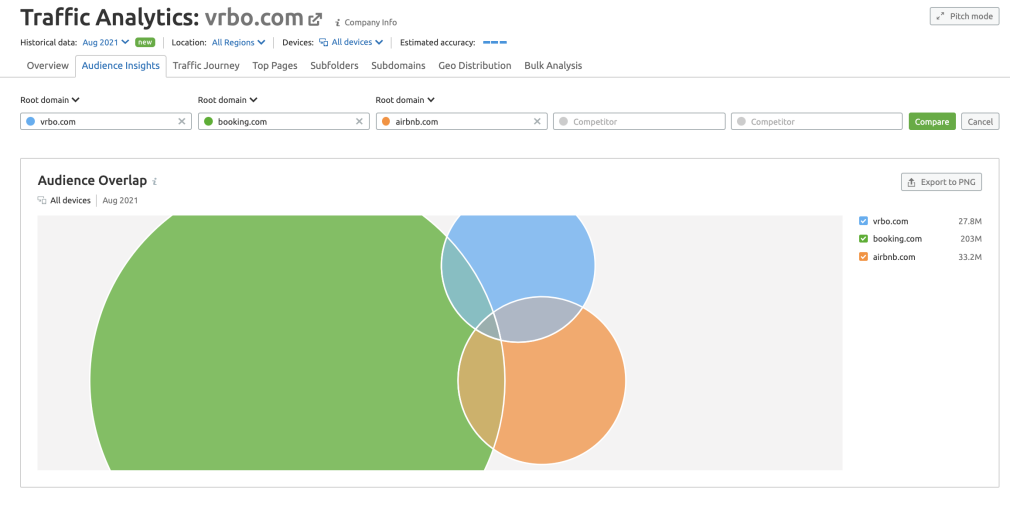This screenshot has height=506, width=1010.
Task: Enable Pitch mode
Action: point(964,16)
